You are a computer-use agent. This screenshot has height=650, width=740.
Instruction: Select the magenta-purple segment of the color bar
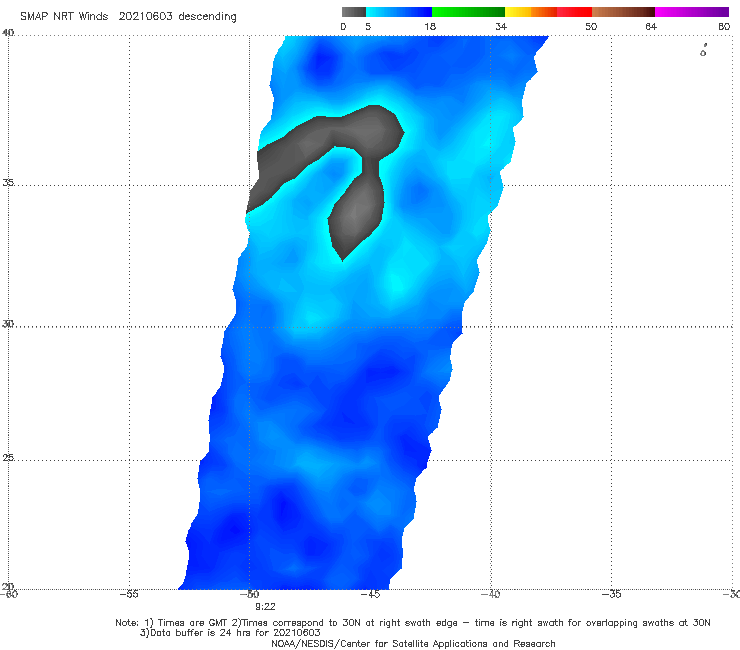coord(692,12)
